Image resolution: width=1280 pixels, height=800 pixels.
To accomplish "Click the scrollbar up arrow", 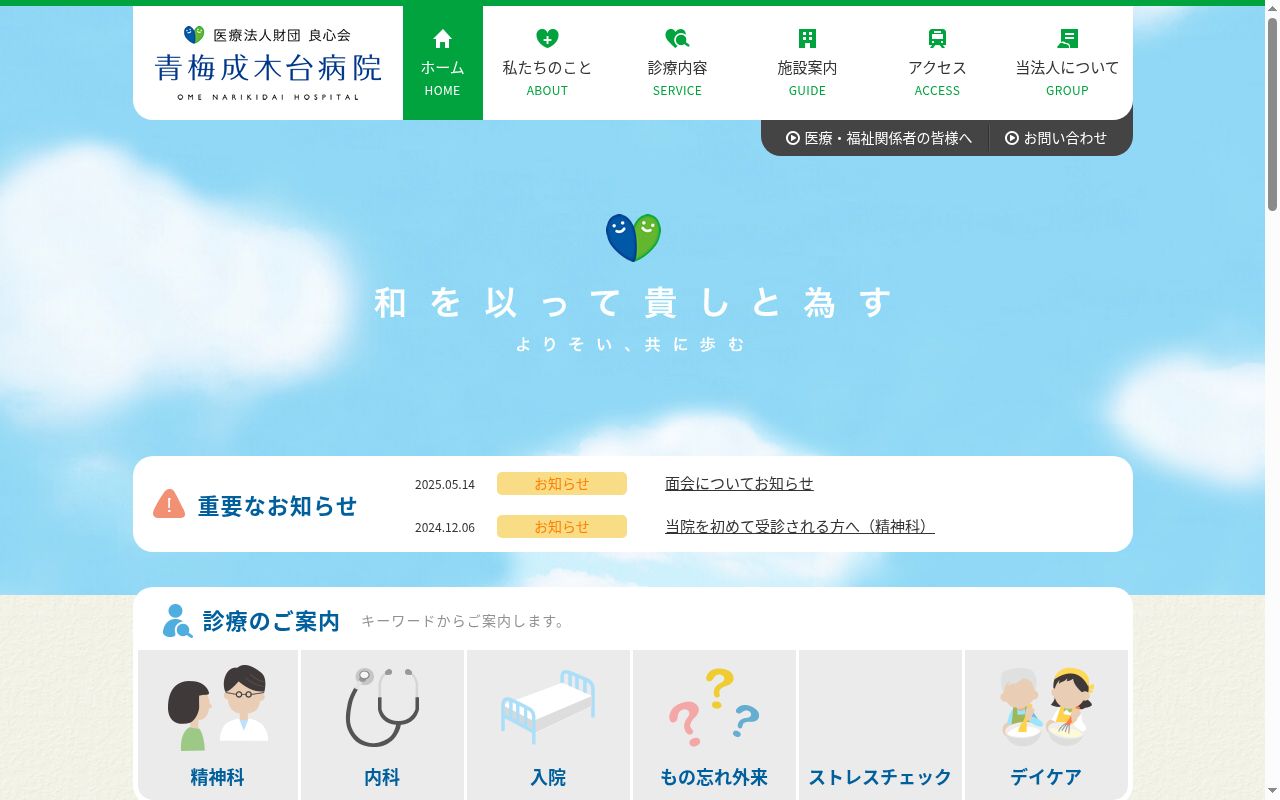I will pyautogui.click(x=1272, y=8).
